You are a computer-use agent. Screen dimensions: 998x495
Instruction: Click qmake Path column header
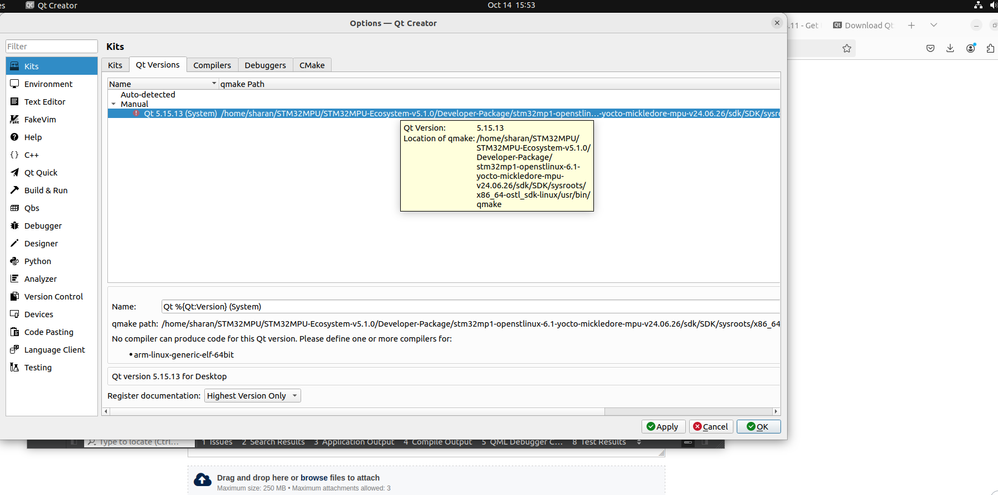pyautogui.click(x=499, y=84)
